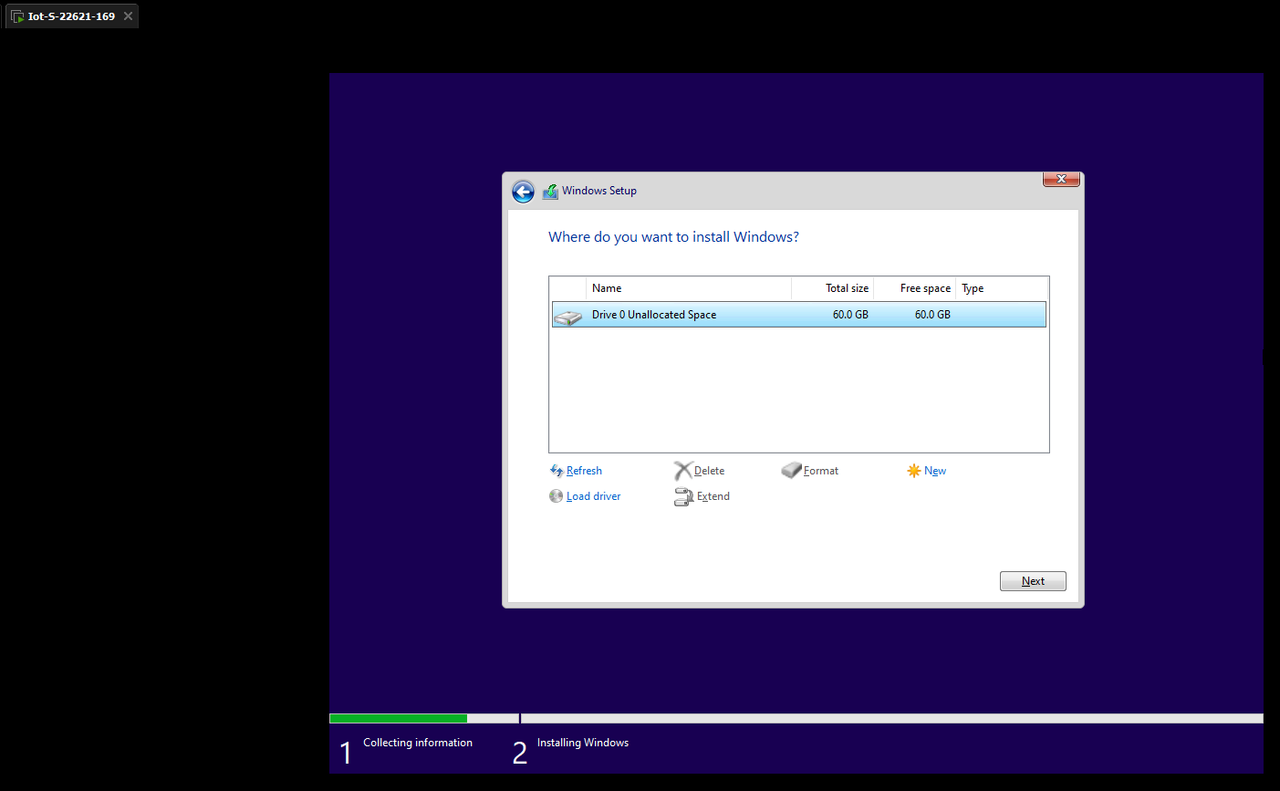Viewport: 1280px width, 791px height.
Task: Create a partition with New link
Action: click(x=935, y=471)
